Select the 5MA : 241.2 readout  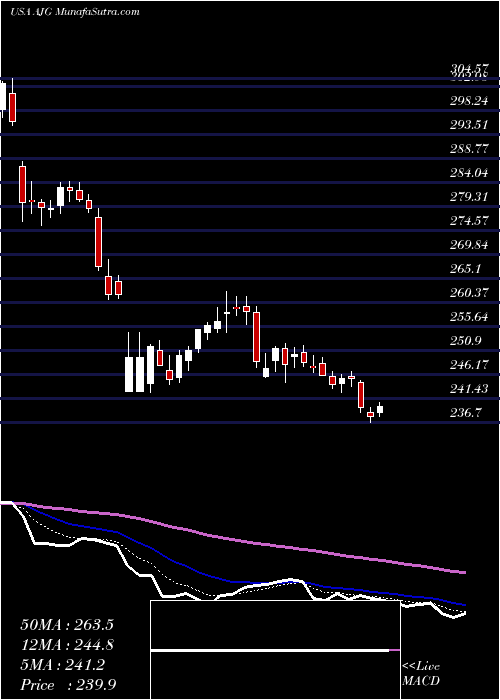click(62, 665)
